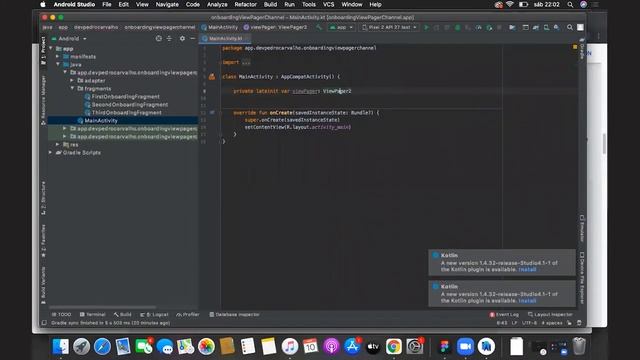
Task: Click the white avatar icon in toolbar
Action: click(x=580, y=27)
